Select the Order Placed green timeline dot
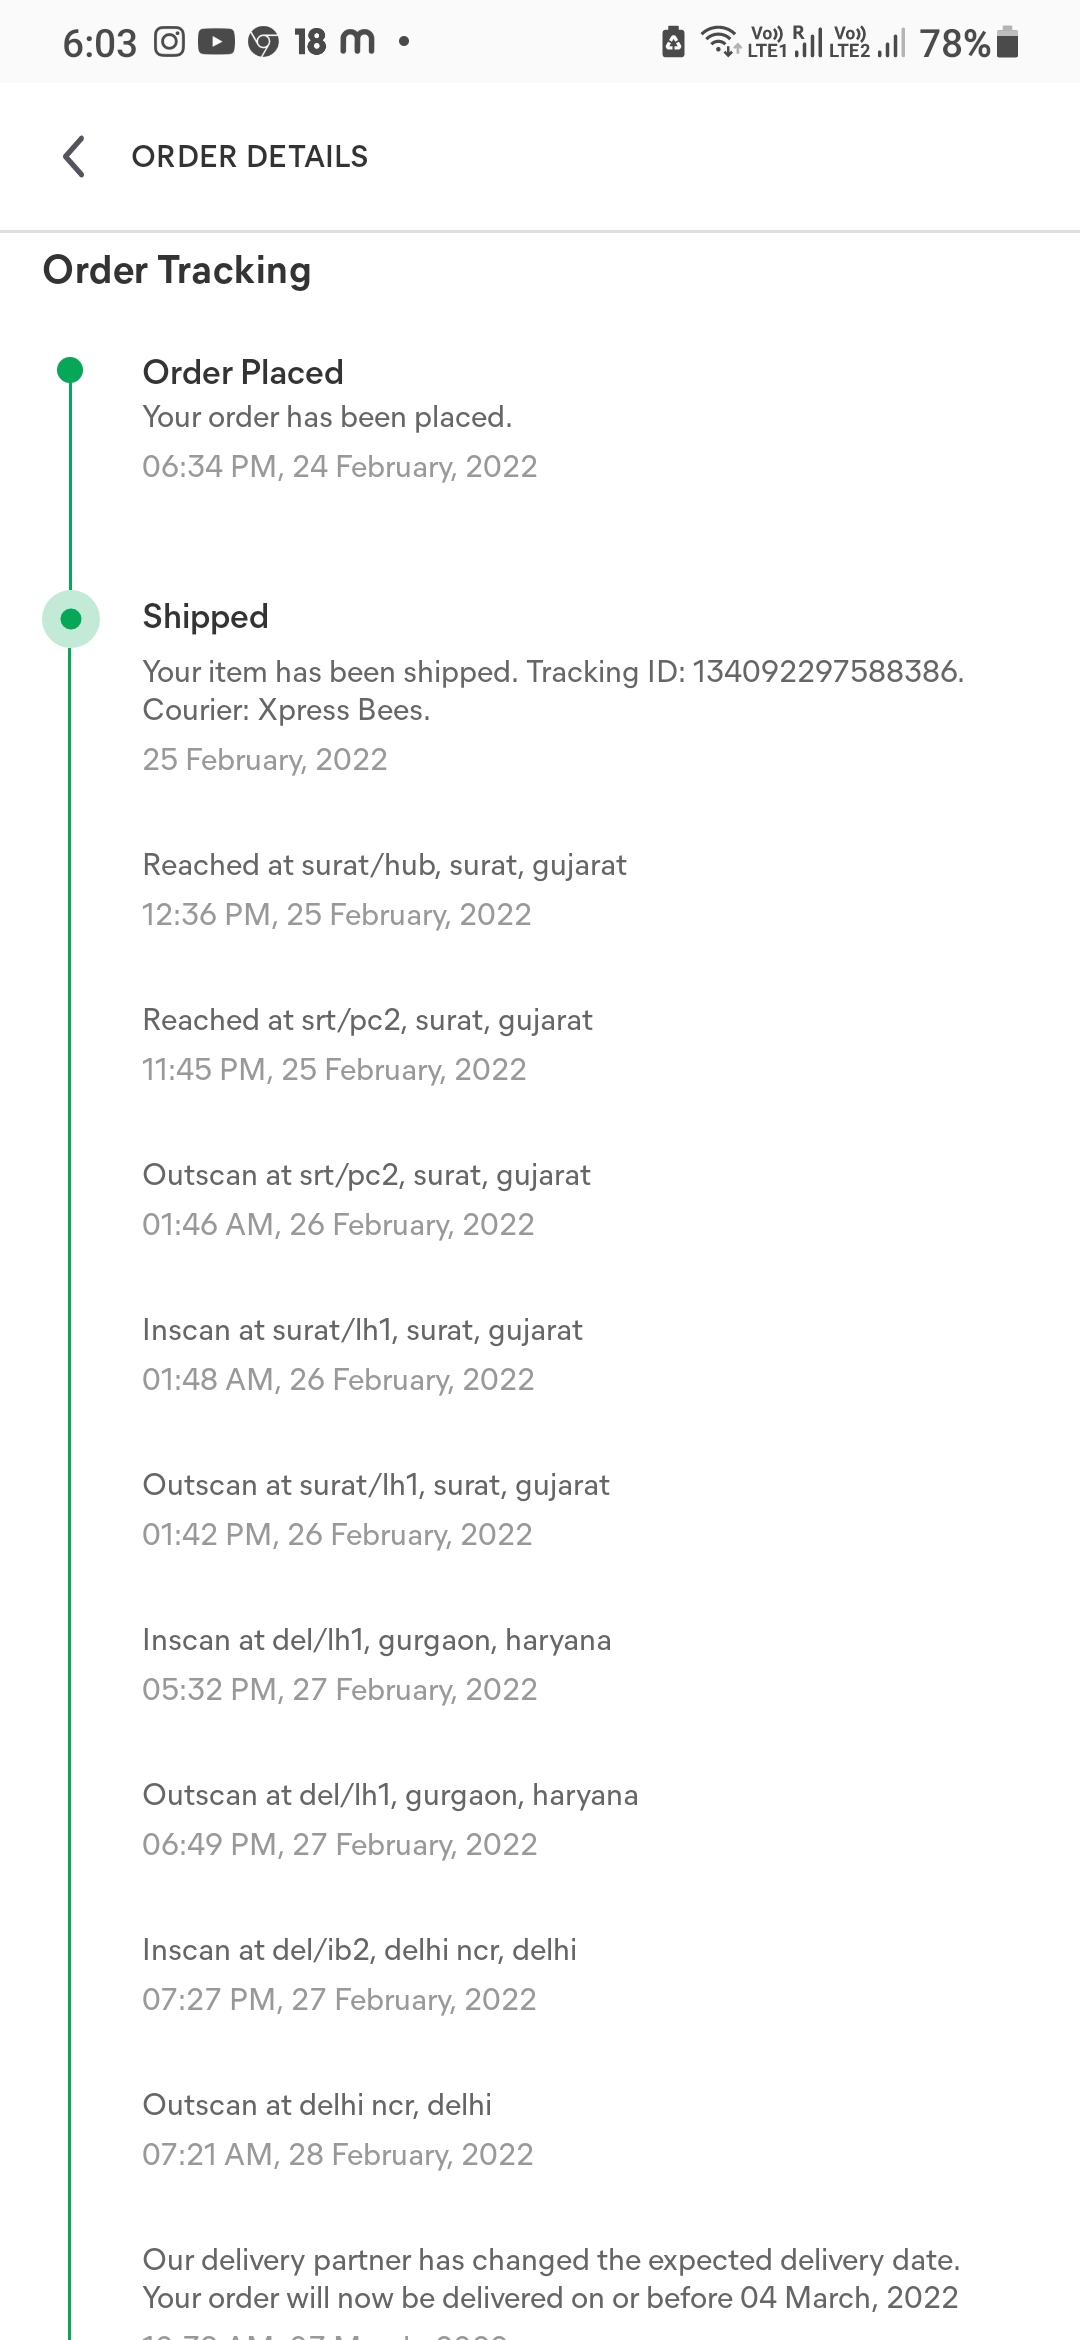 70,370
